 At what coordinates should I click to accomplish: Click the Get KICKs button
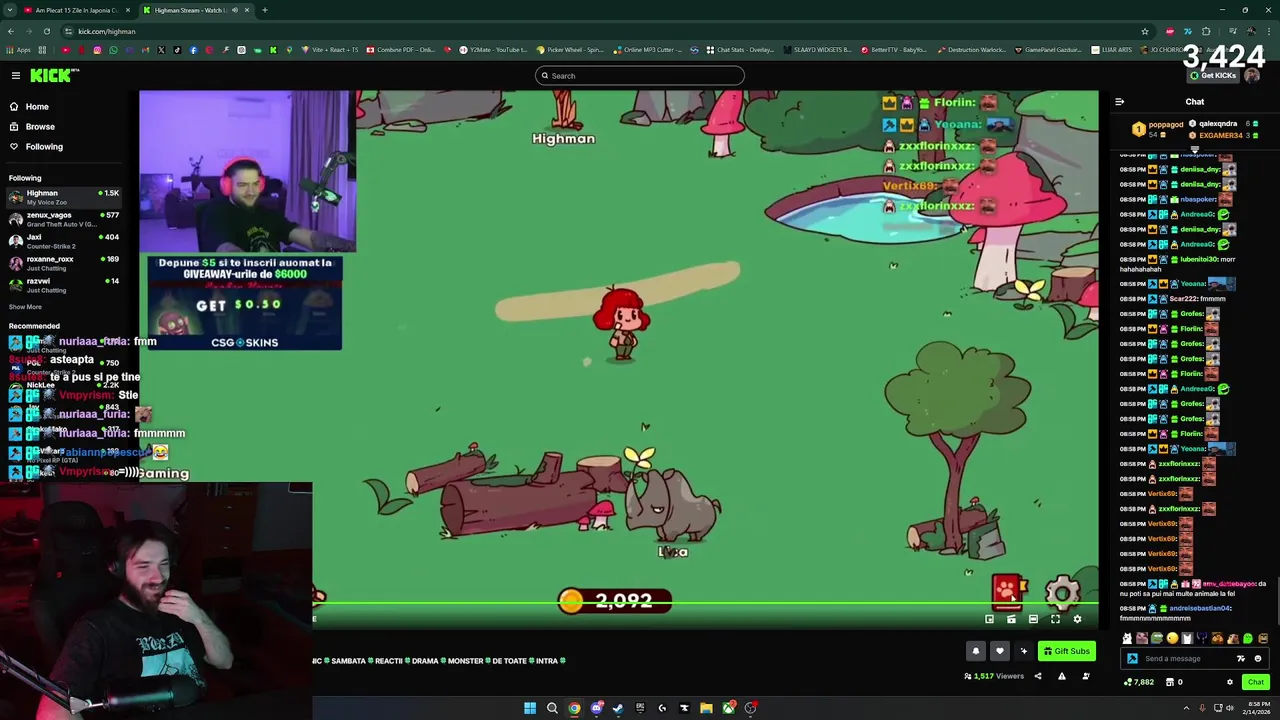click(x=1214, y=76)
